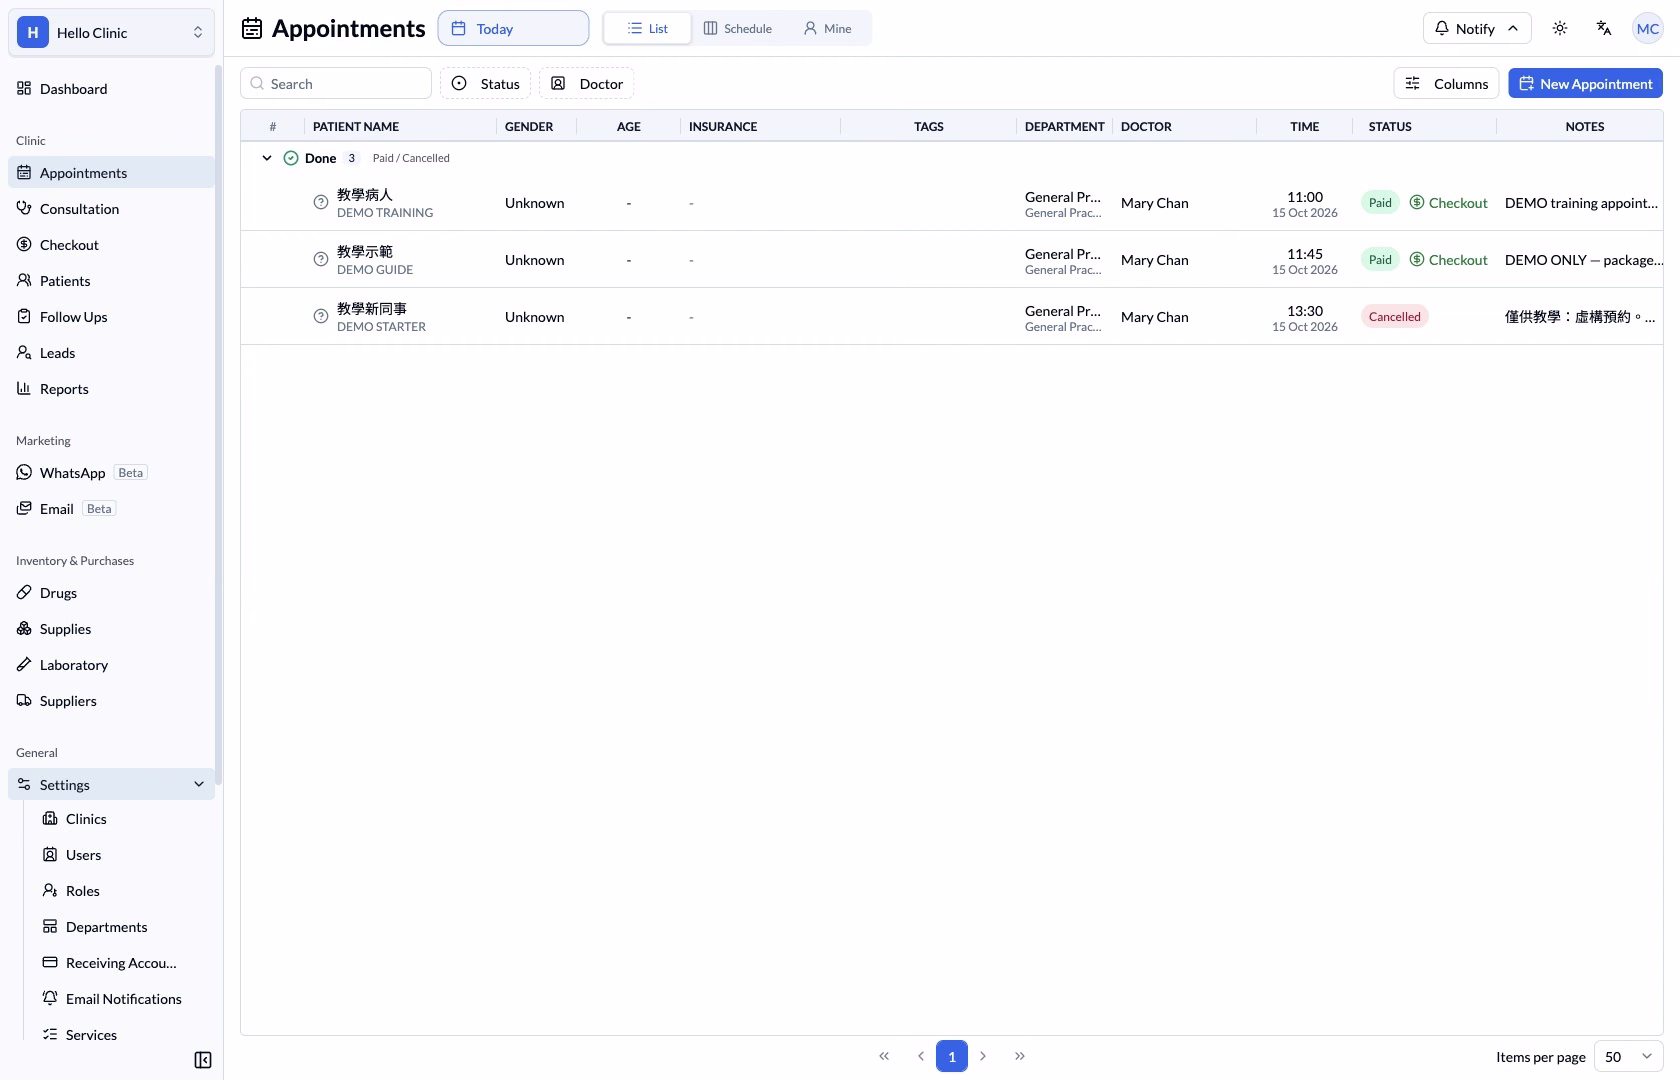Select page 1 in pagination
Image resolution: width=1680 pixels, height=1080 pixels.
pyautogui.click(x=952, y=1056)
